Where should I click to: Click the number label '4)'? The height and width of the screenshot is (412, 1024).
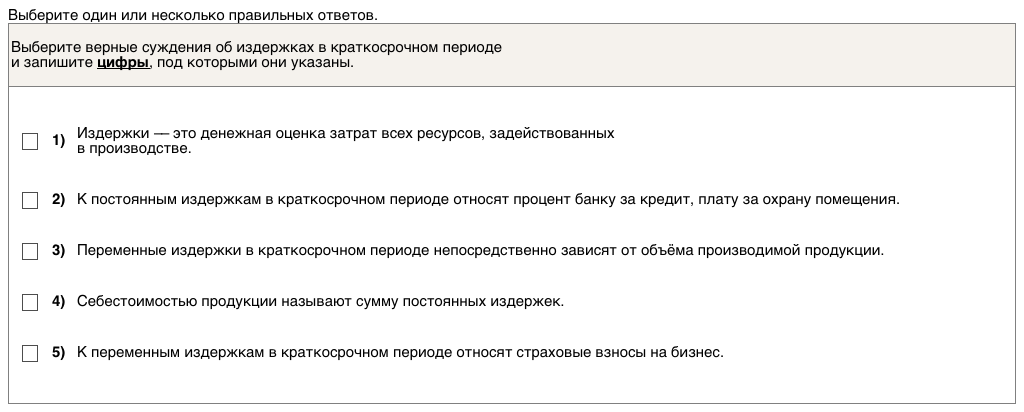(58, 301)
